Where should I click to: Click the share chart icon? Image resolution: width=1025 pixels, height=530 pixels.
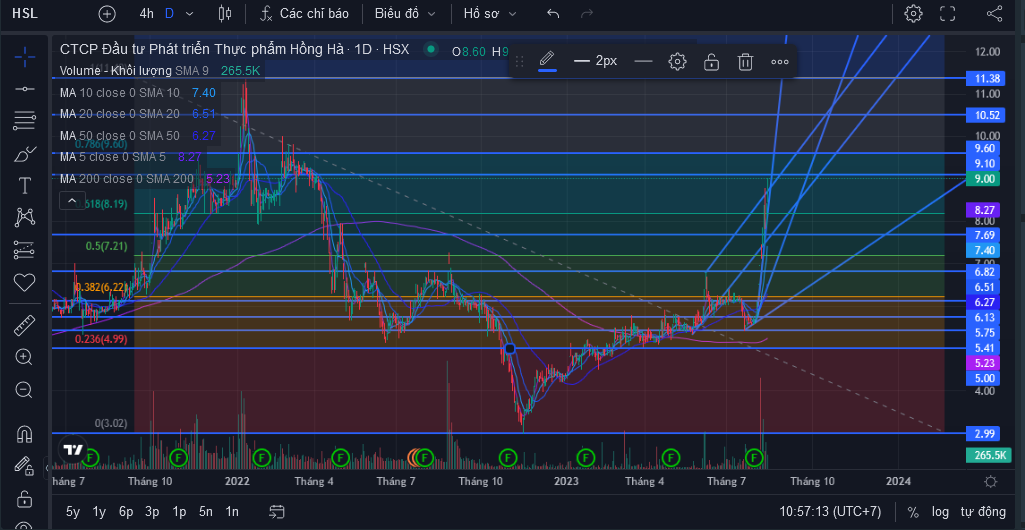pos(994,13)
